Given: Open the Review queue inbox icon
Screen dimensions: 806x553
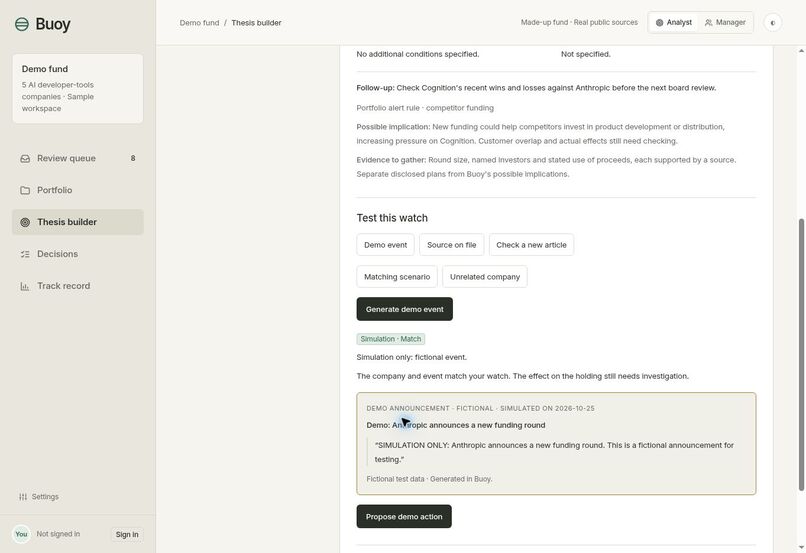Looking at the screenshot, I should [x=25, y=158].
